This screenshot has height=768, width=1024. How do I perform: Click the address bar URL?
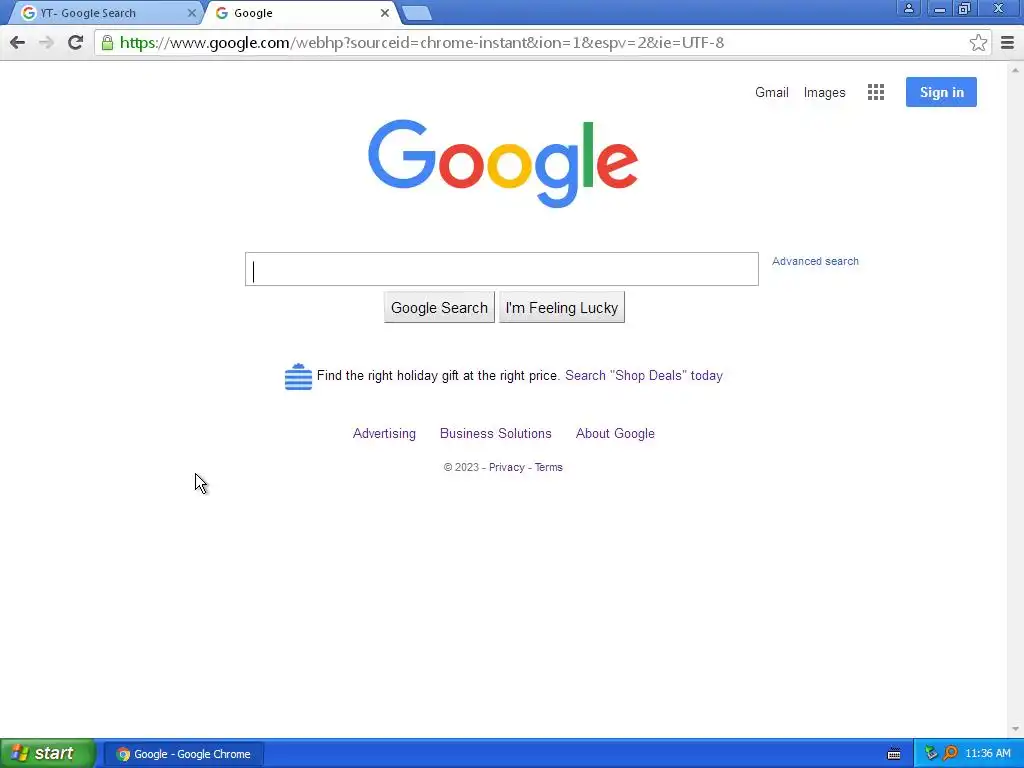coord(422,43)
